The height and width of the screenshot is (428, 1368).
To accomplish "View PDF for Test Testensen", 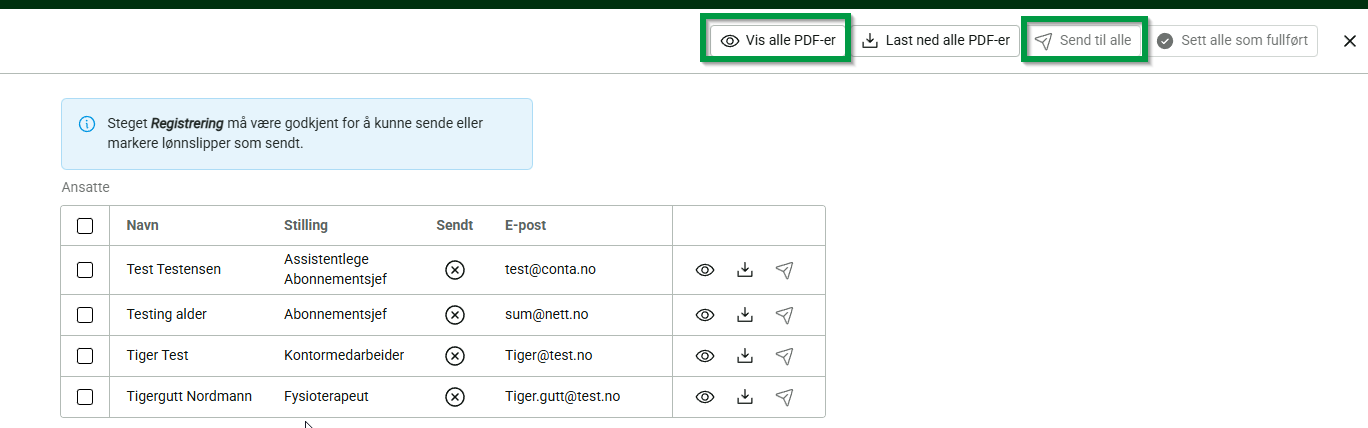I will [x=705, y=270].
